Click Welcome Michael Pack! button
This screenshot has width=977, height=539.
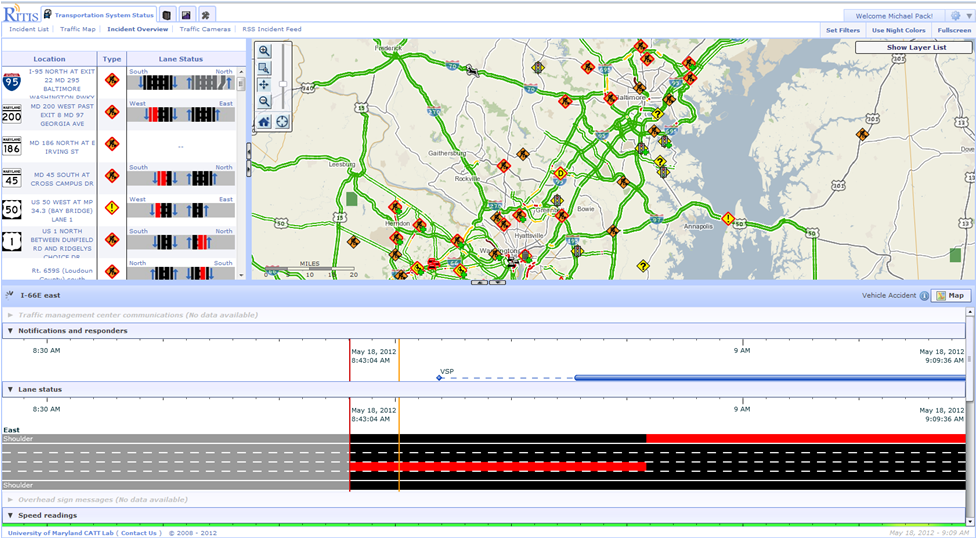point(894,16)
